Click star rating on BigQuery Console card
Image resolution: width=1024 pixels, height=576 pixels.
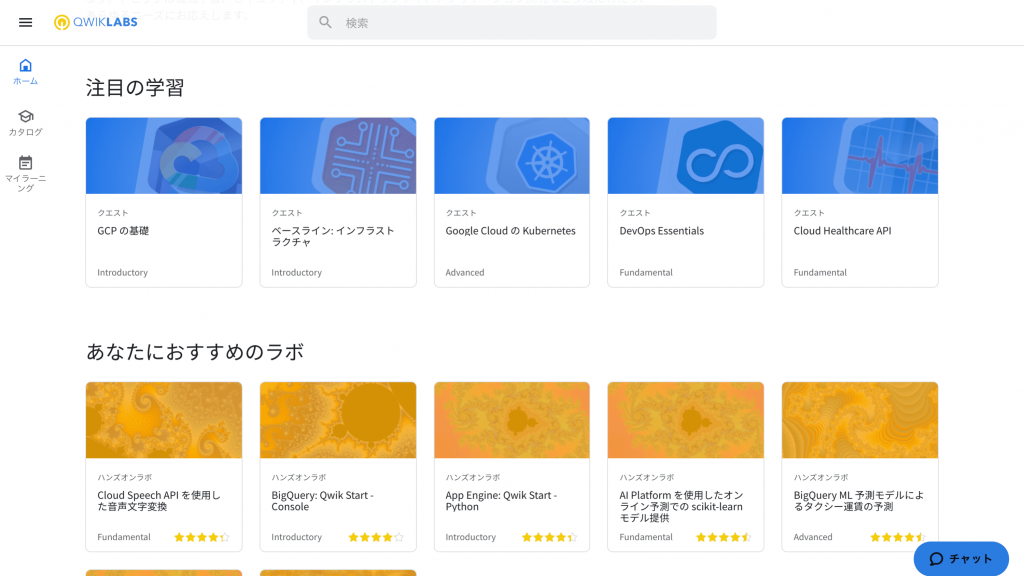tap(376, 537)
